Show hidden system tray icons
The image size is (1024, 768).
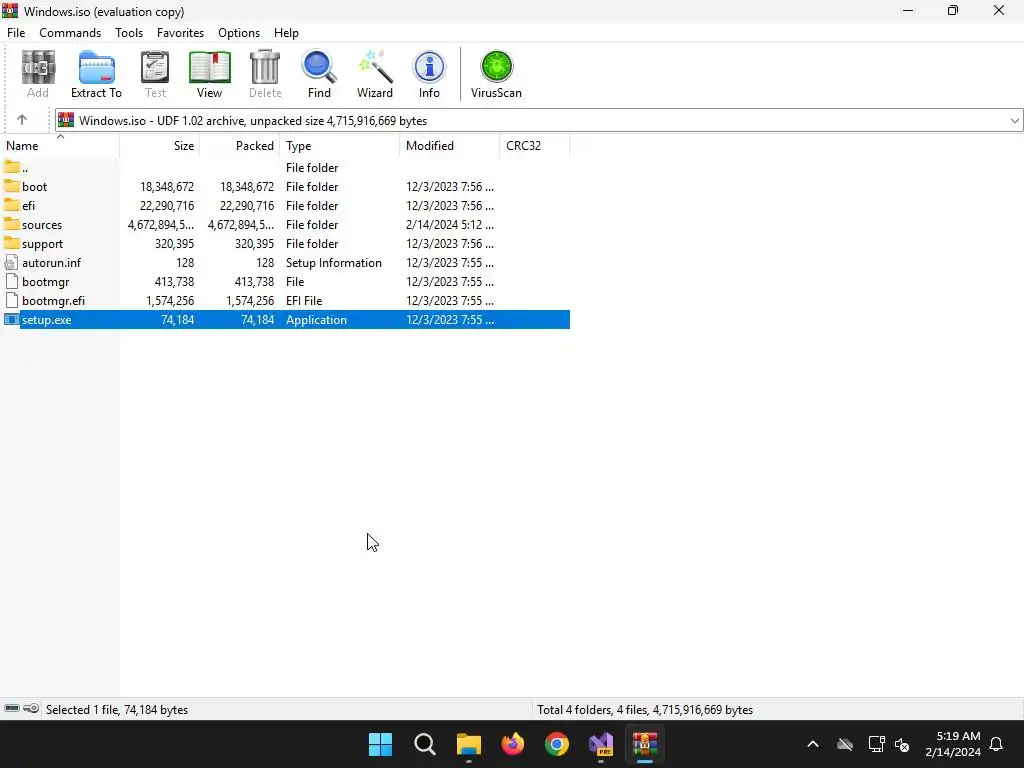click(x=813, y=744)
